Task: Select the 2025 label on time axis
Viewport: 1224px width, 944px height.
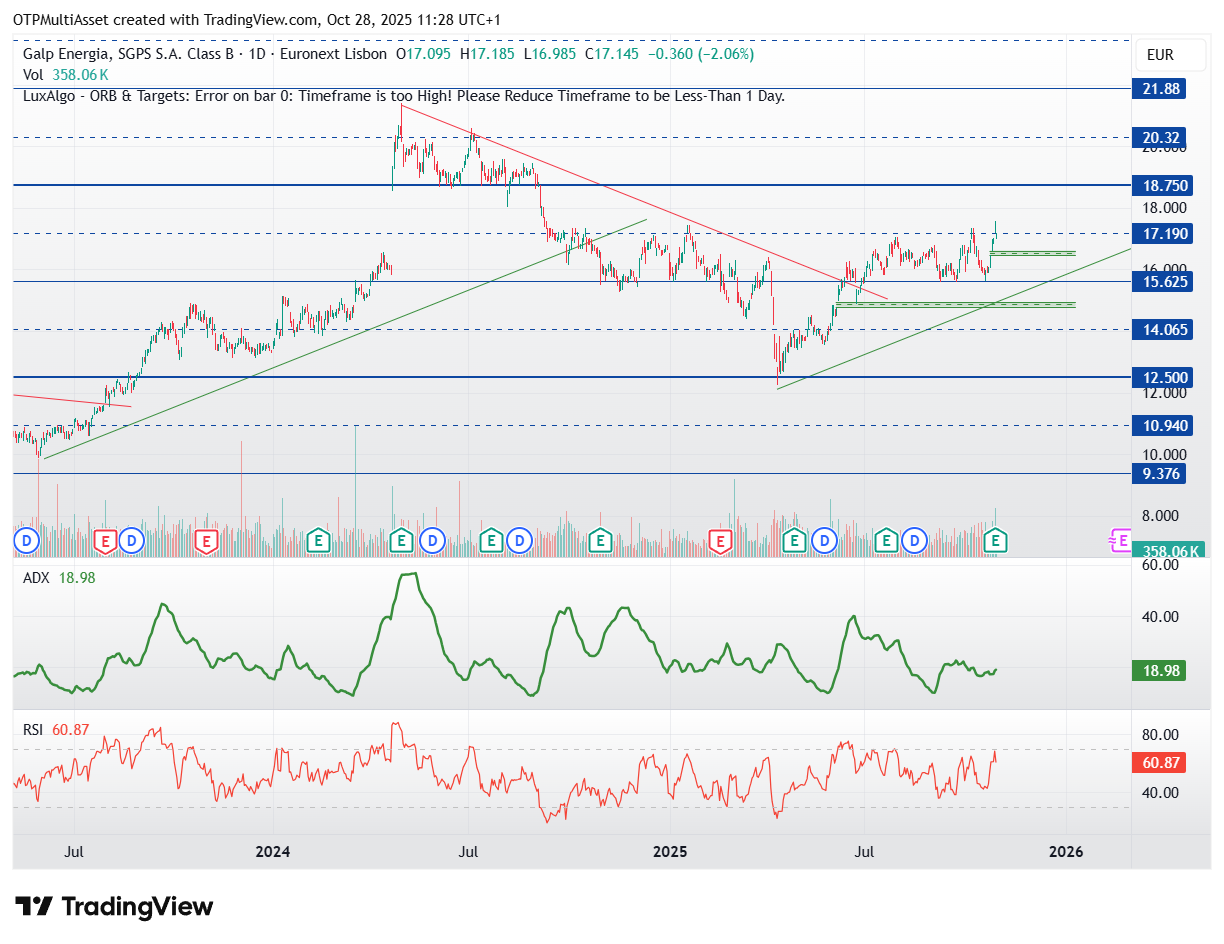Action: pyautogui.click(x=670, y=852)
